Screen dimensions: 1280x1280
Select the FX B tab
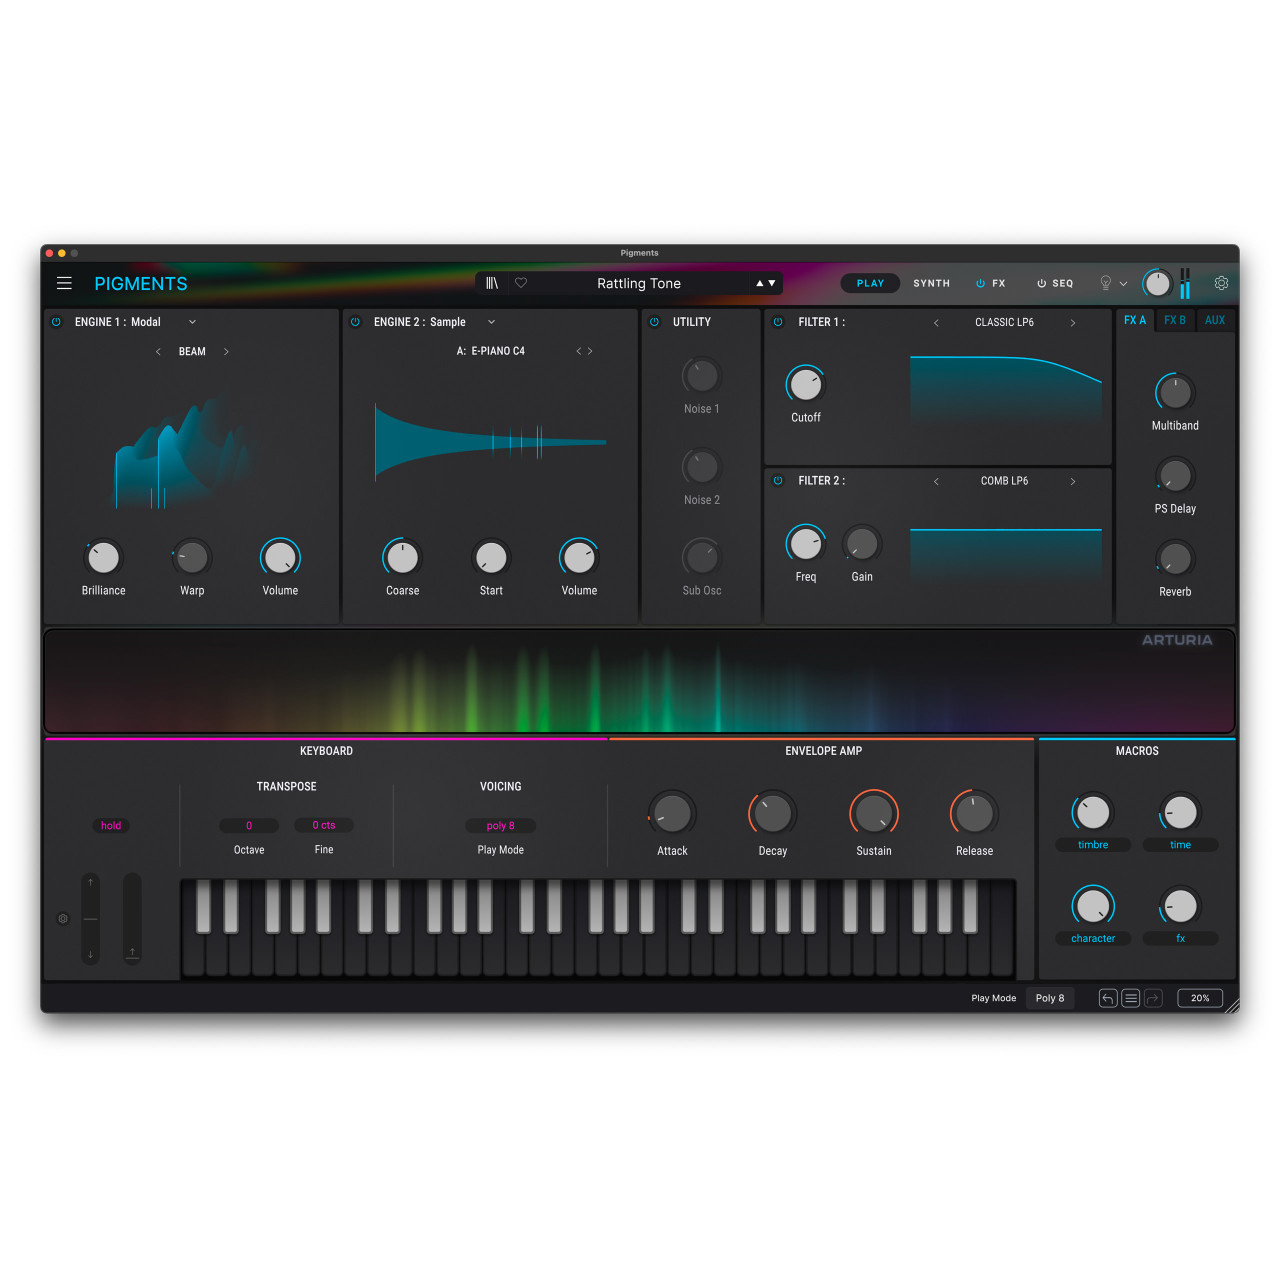[1175, 320]
